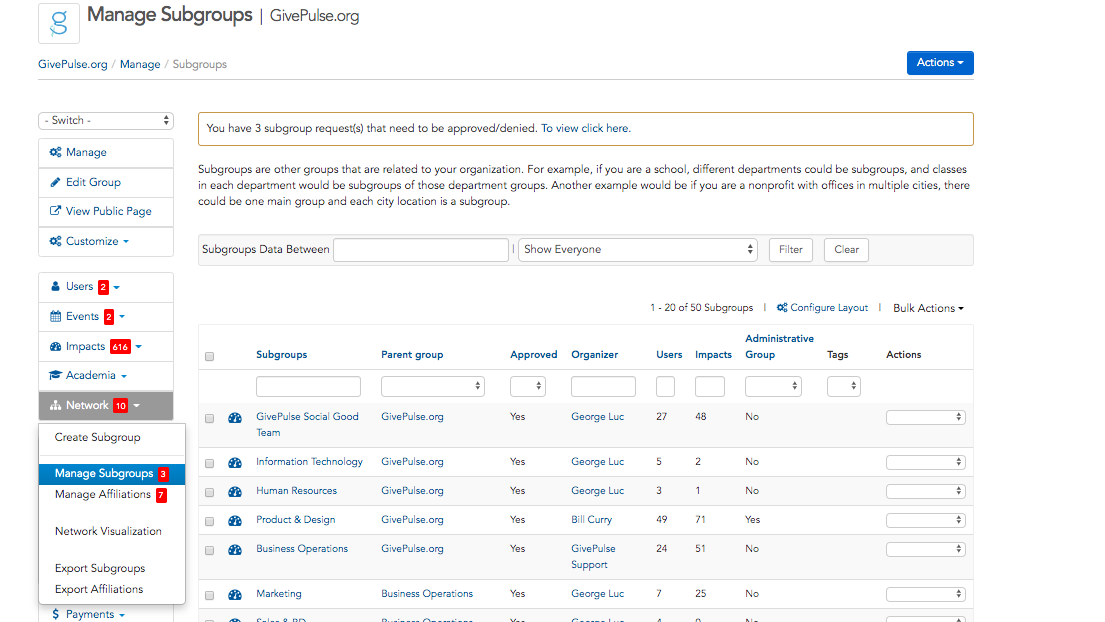Image resolution: width=1105 pixels, height=622 pixels.
Task: Open the Show Everyone dropdown
Action: tap(638, 249)
